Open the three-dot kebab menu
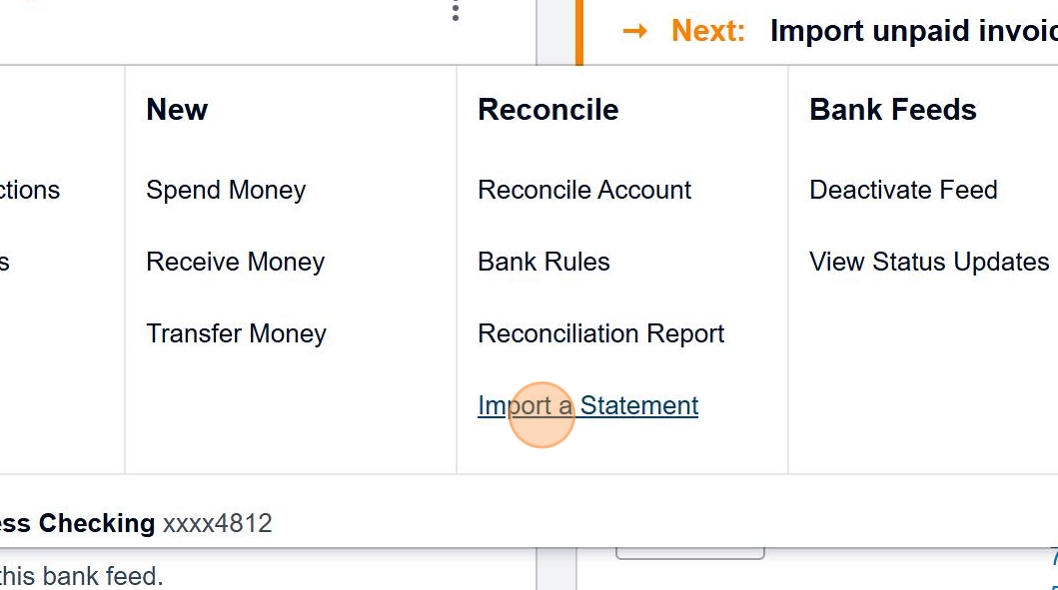The height and width of the screenshot is (590, 1058). pos(455,12)
